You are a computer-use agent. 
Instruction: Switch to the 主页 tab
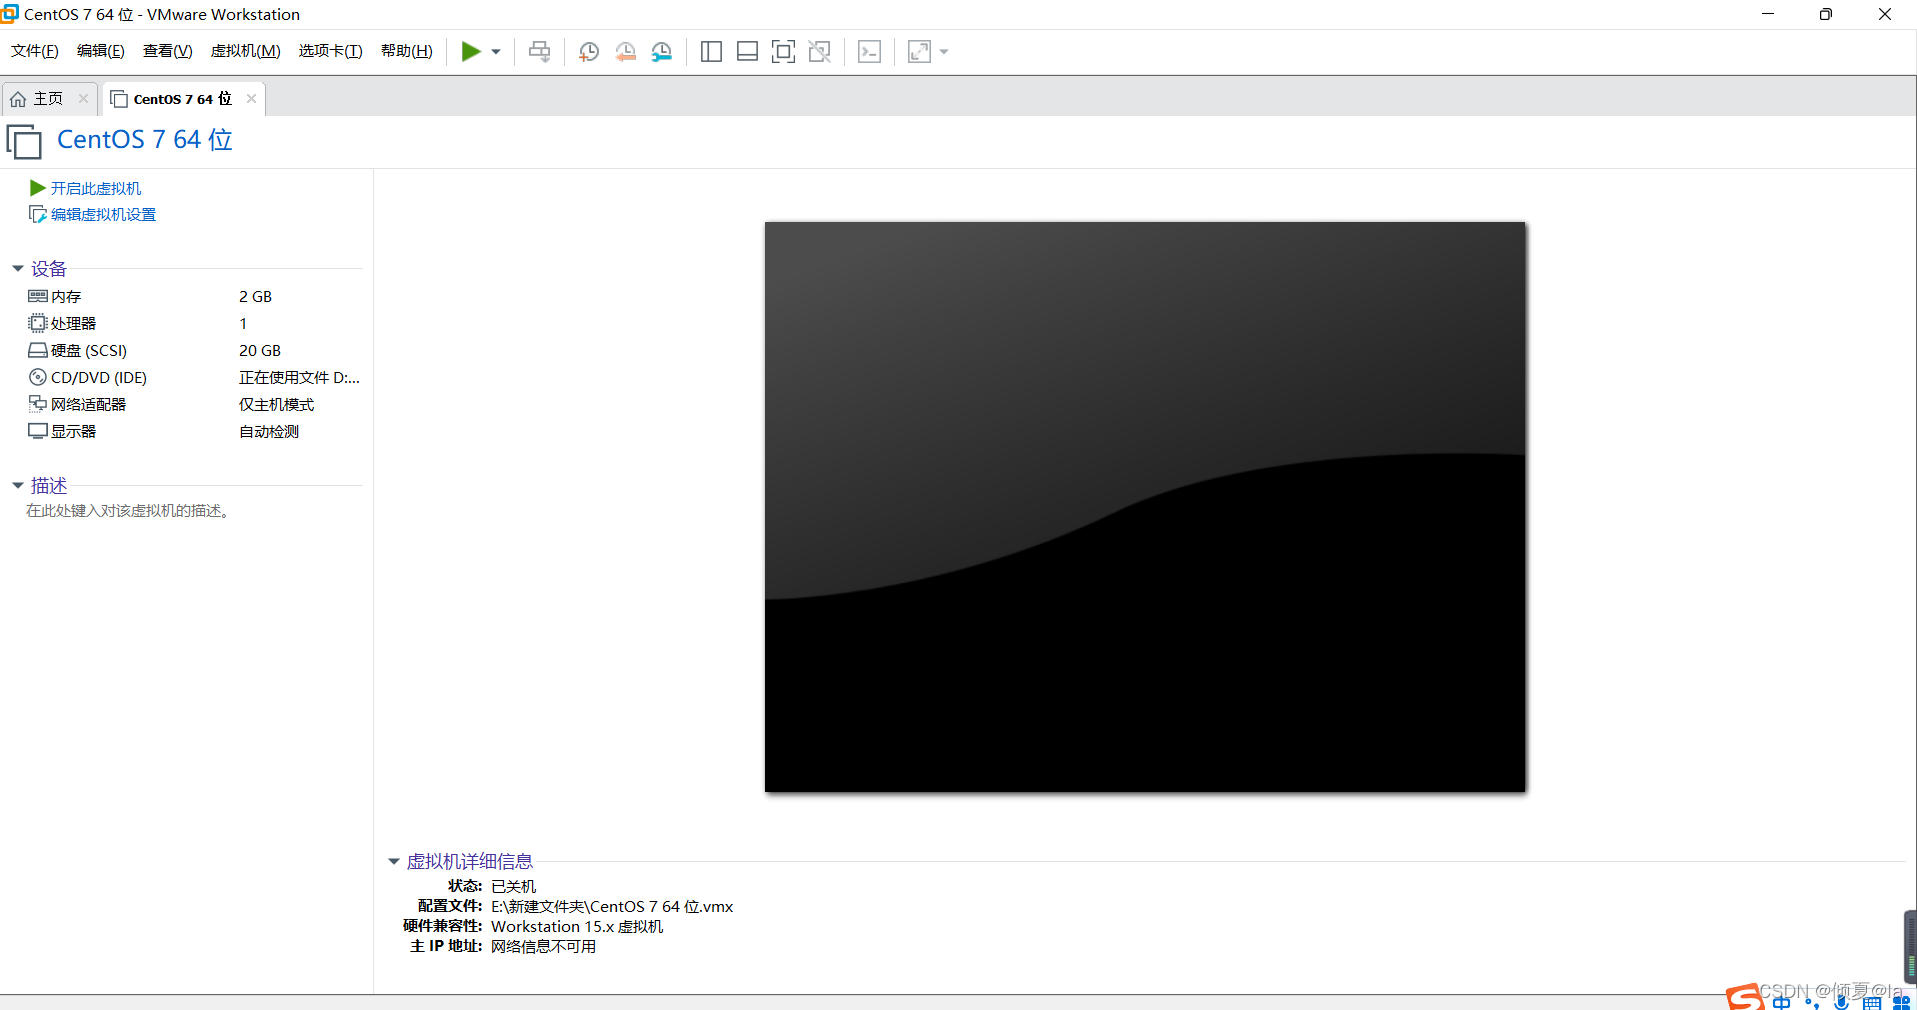(48, 99)
